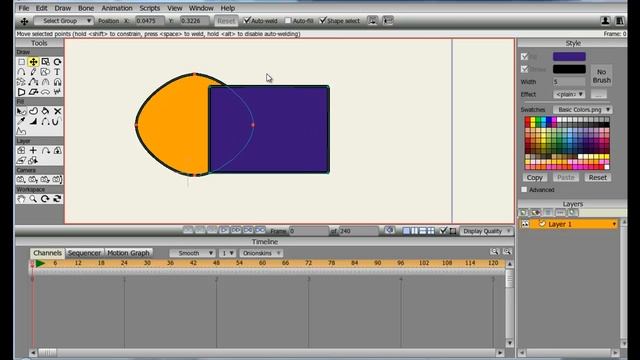
Task: Open the Display Quality dropdown
Action: pyautogui.click(x=487, y=231)
